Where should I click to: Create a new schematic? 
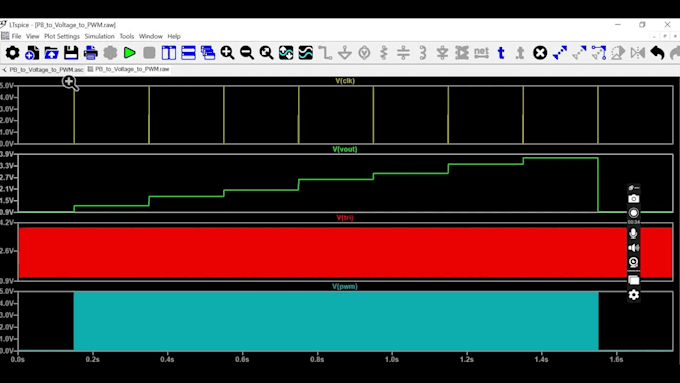tap(32, 53)
